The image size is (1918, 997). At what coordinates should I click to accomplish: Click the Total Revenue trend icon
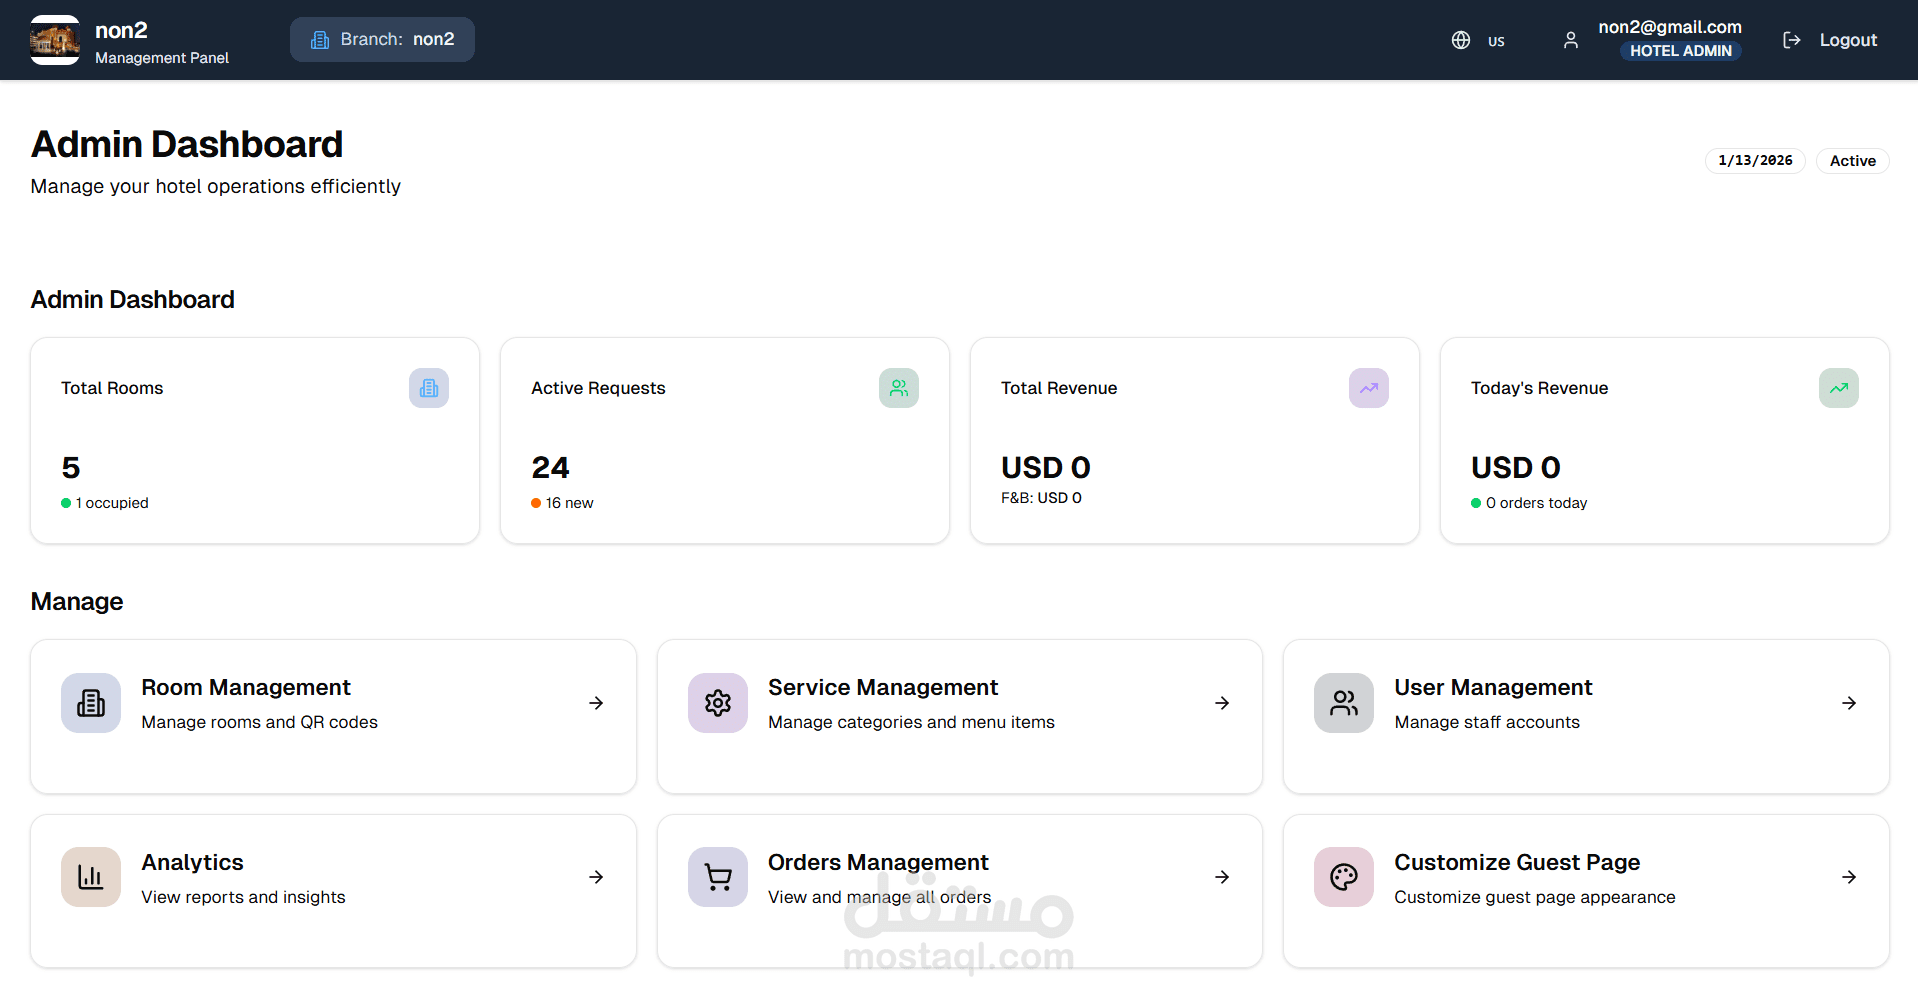pos(1369,388)
